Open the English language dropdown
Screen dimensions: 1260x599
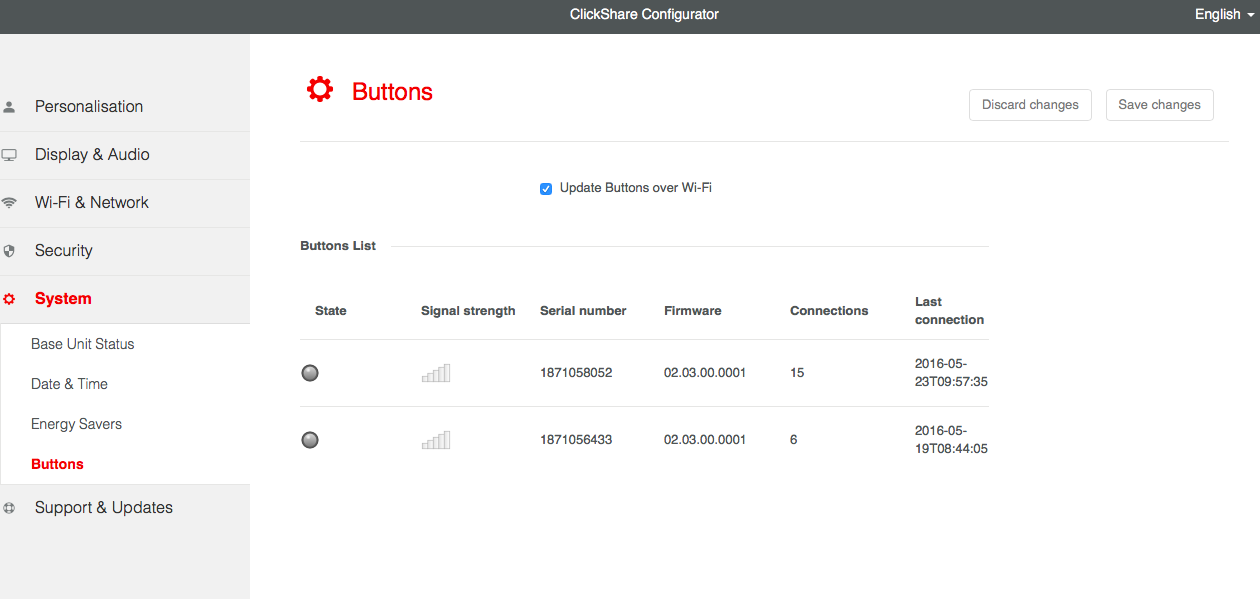click(x=1224, y=15)
